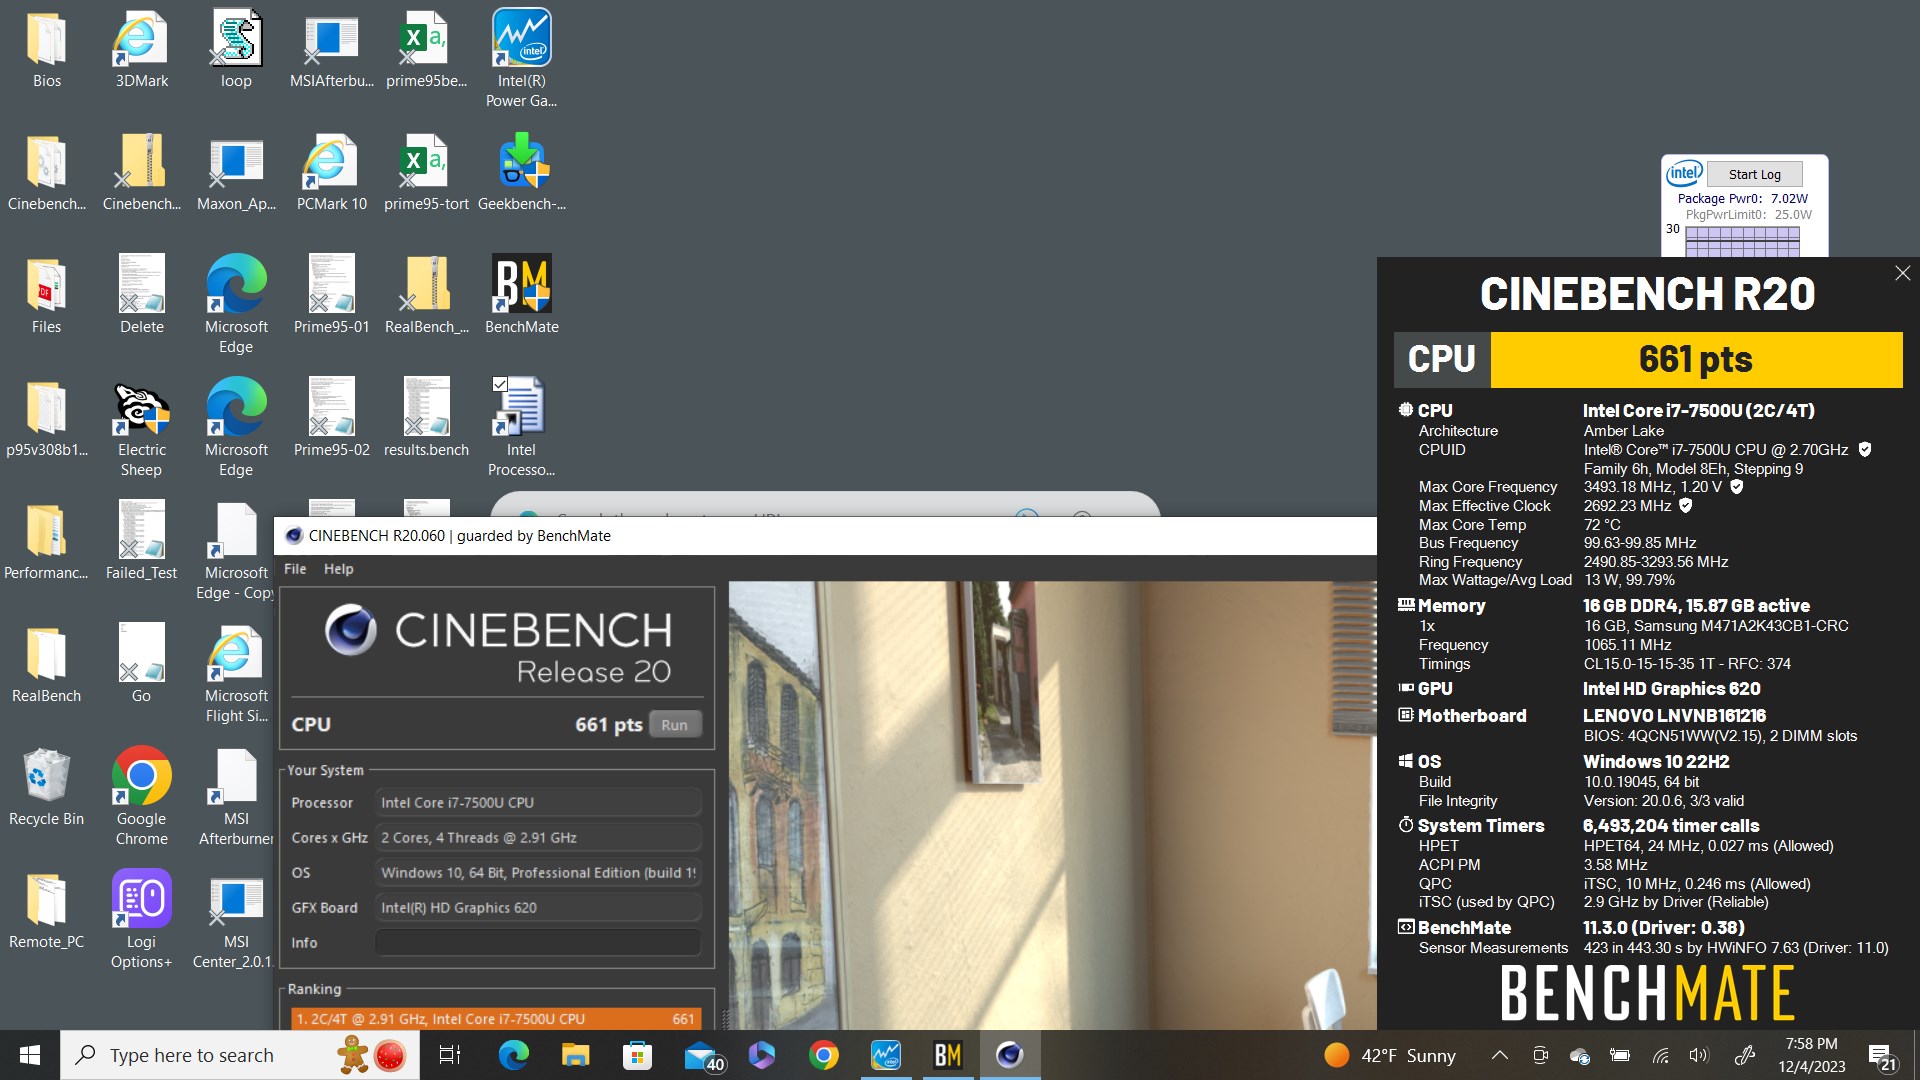Viewport: 1920px width, 1080px height.
Task: Open the notification center
Action: 1883,1056
